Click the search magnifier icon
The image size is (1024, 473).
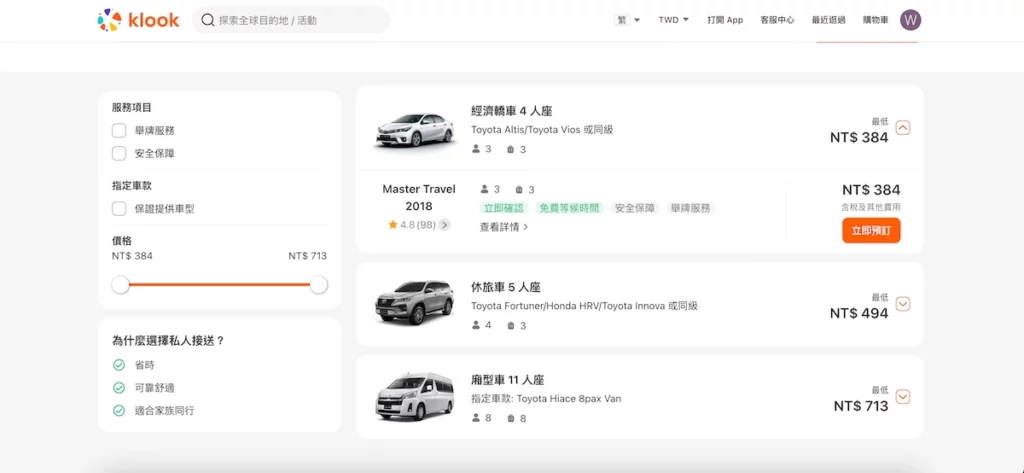tap(208, 20)
